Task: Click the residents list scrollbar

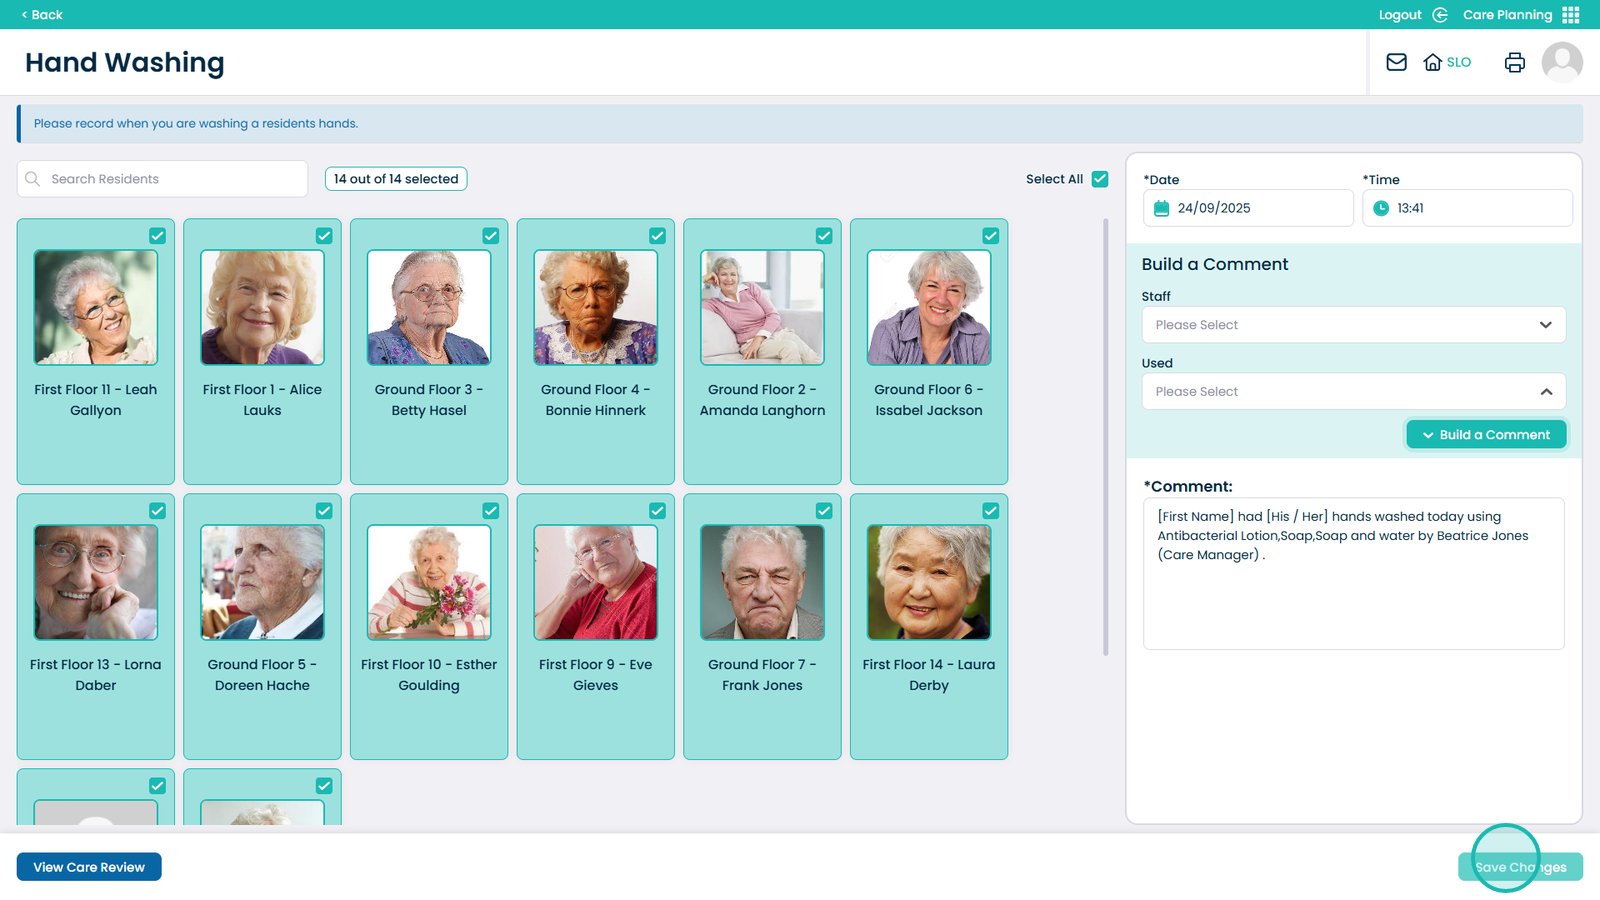Action: (x=1105, y=437)
